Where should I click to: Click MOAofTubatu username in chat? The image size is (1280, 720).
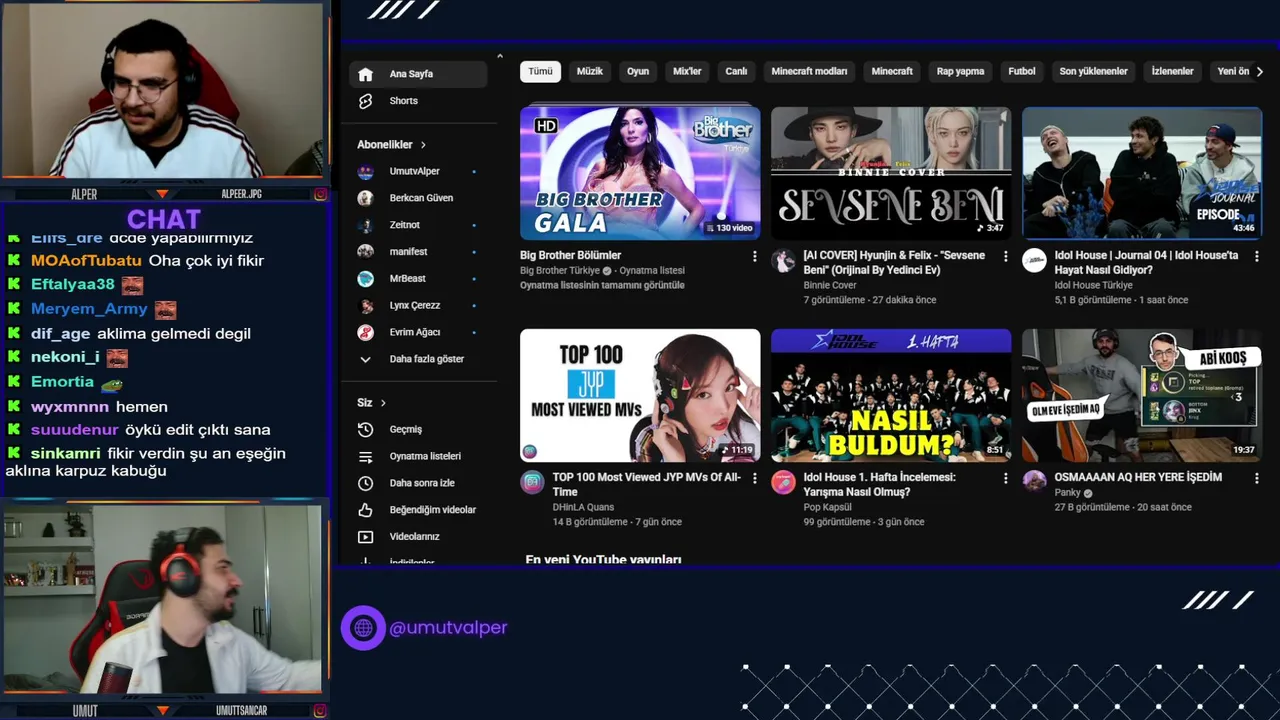point(86,261)
